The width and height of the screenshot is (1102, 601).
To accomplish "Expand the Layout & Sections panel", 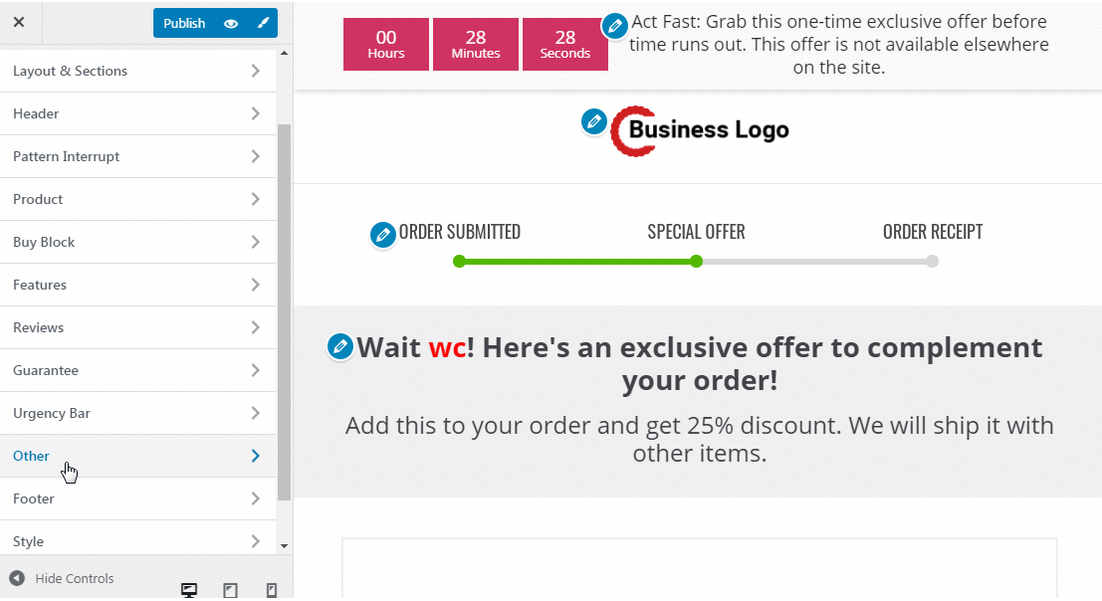I will pos(138,71).
